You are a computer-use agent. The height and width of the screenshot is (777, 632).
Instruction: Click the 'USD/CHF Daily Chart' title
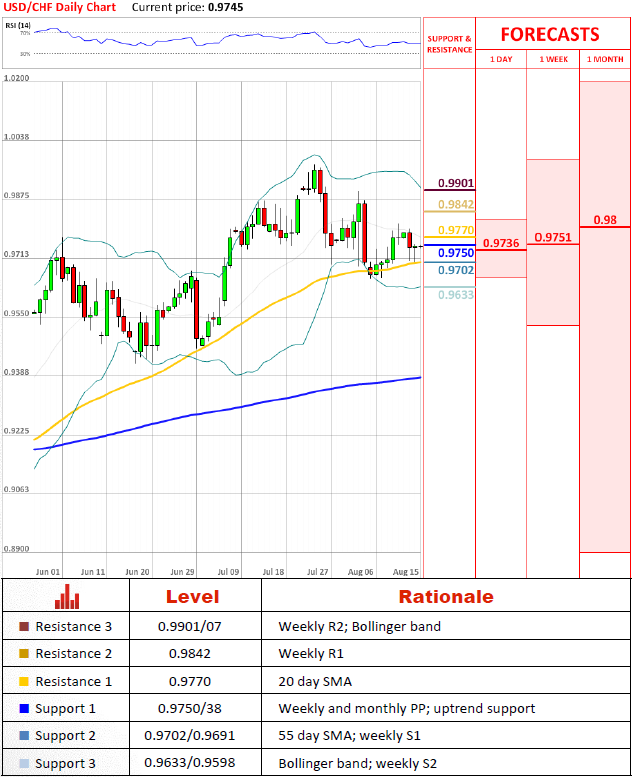(x=59, y=7)
